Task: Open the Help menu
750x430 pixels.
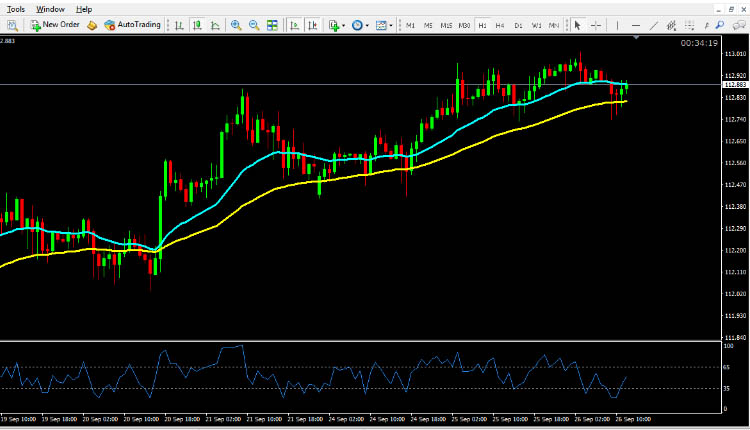Action: [84, 9]
